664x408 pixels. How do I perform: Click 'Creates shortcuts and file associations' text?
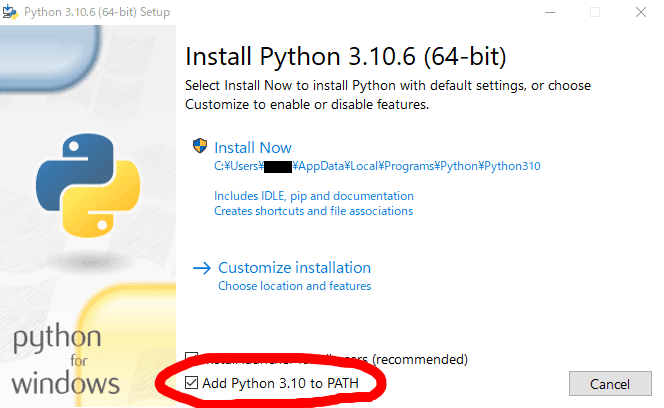coord(313,211)
